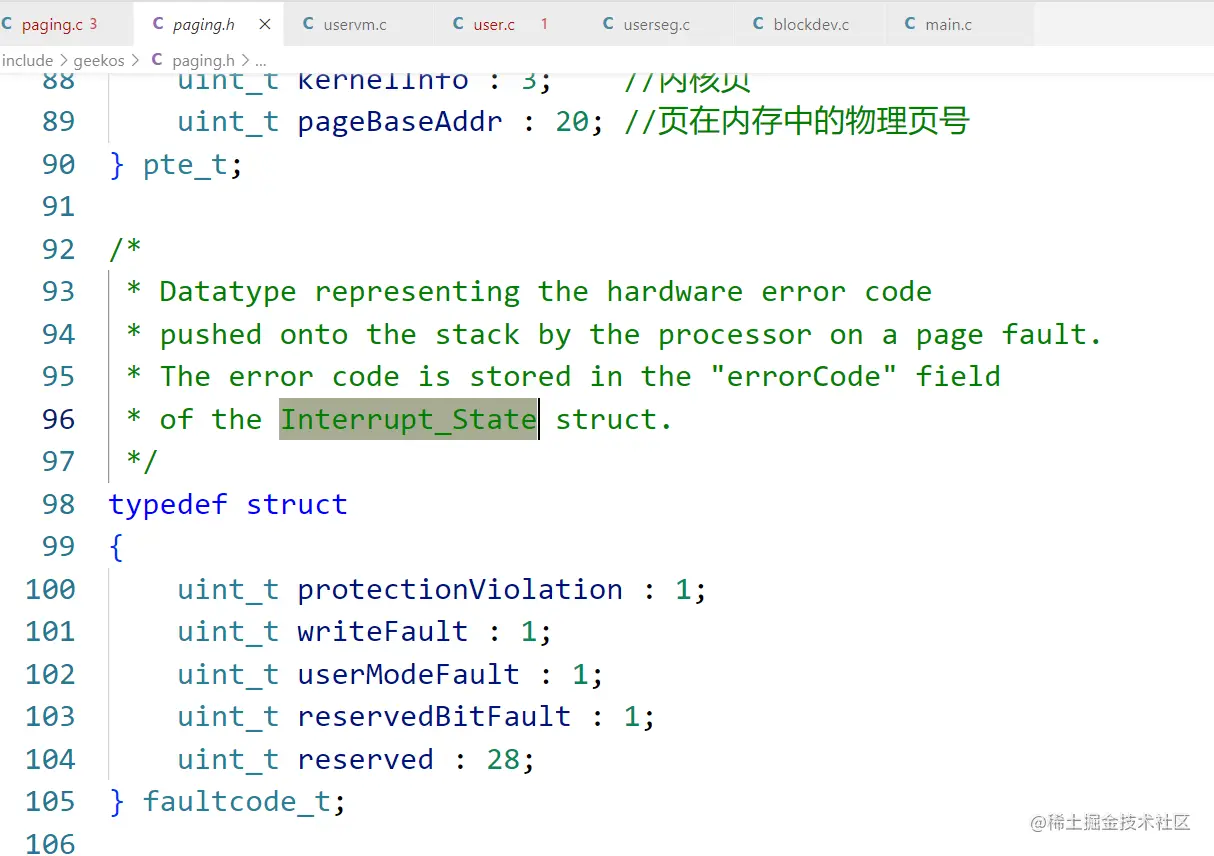
Task: Click the typedef keyword on line 98
Action: pyautogui.click(x=168, y=504)
